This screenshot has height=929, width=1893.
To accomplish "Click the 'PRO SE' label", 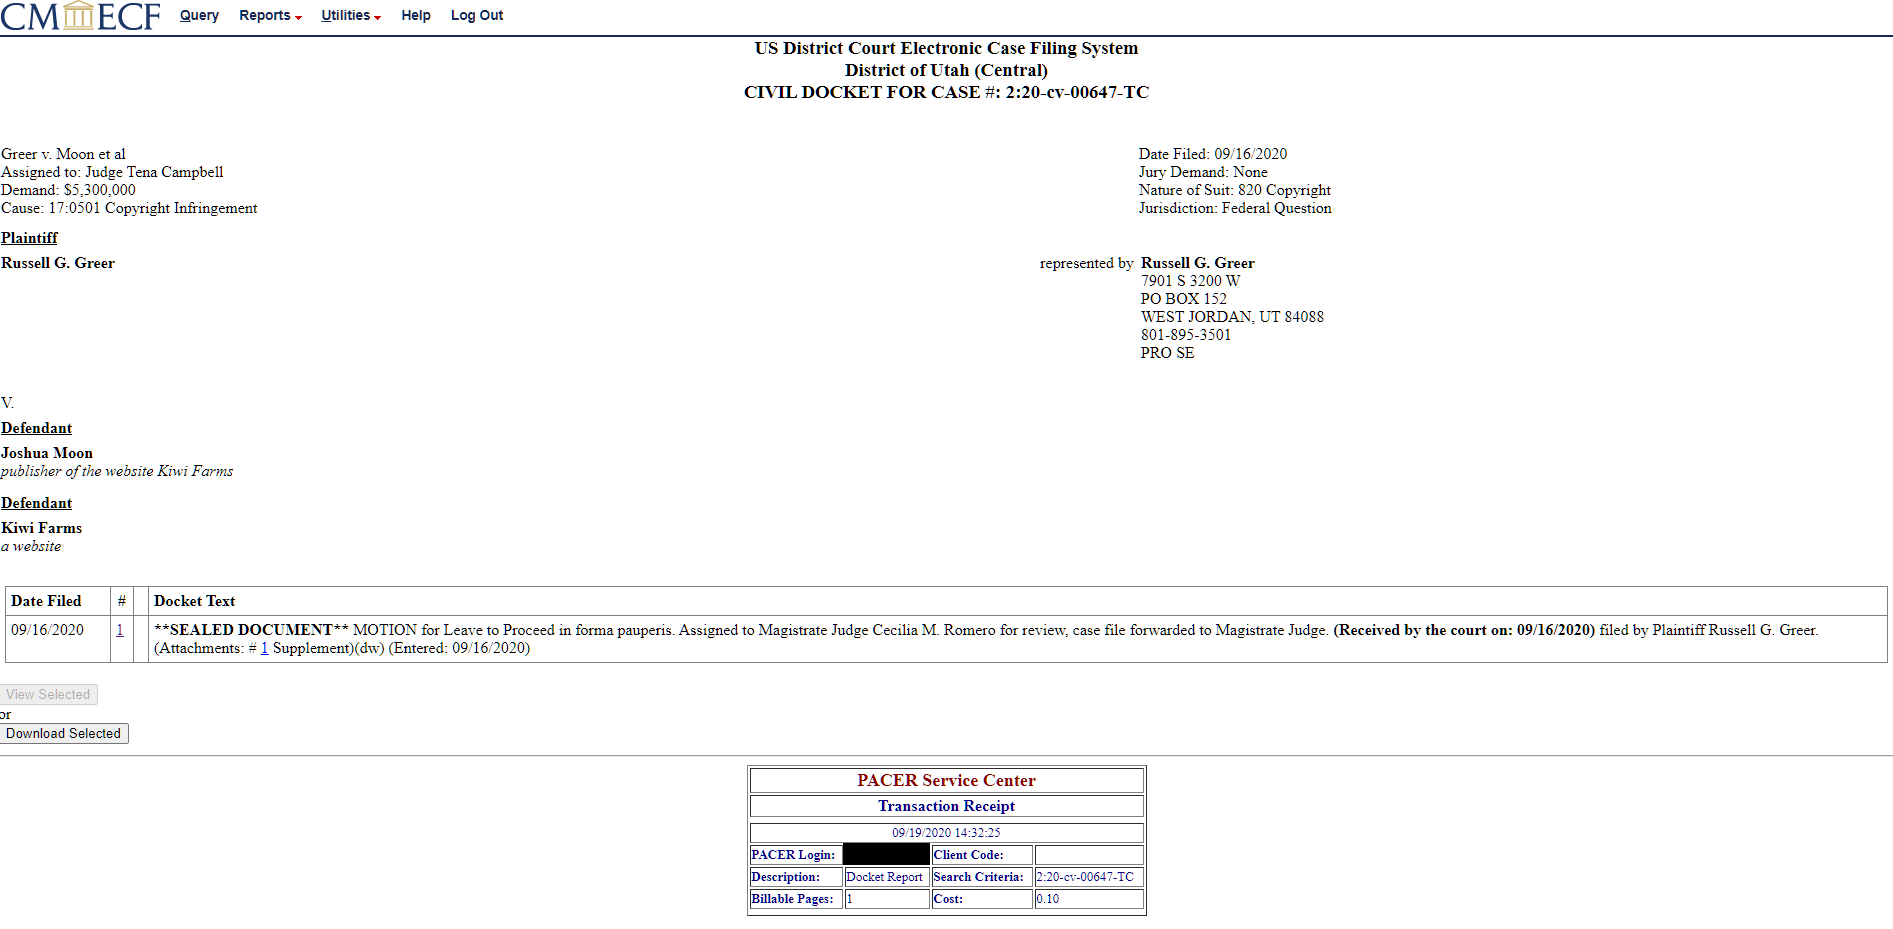I will [1168, 353].
